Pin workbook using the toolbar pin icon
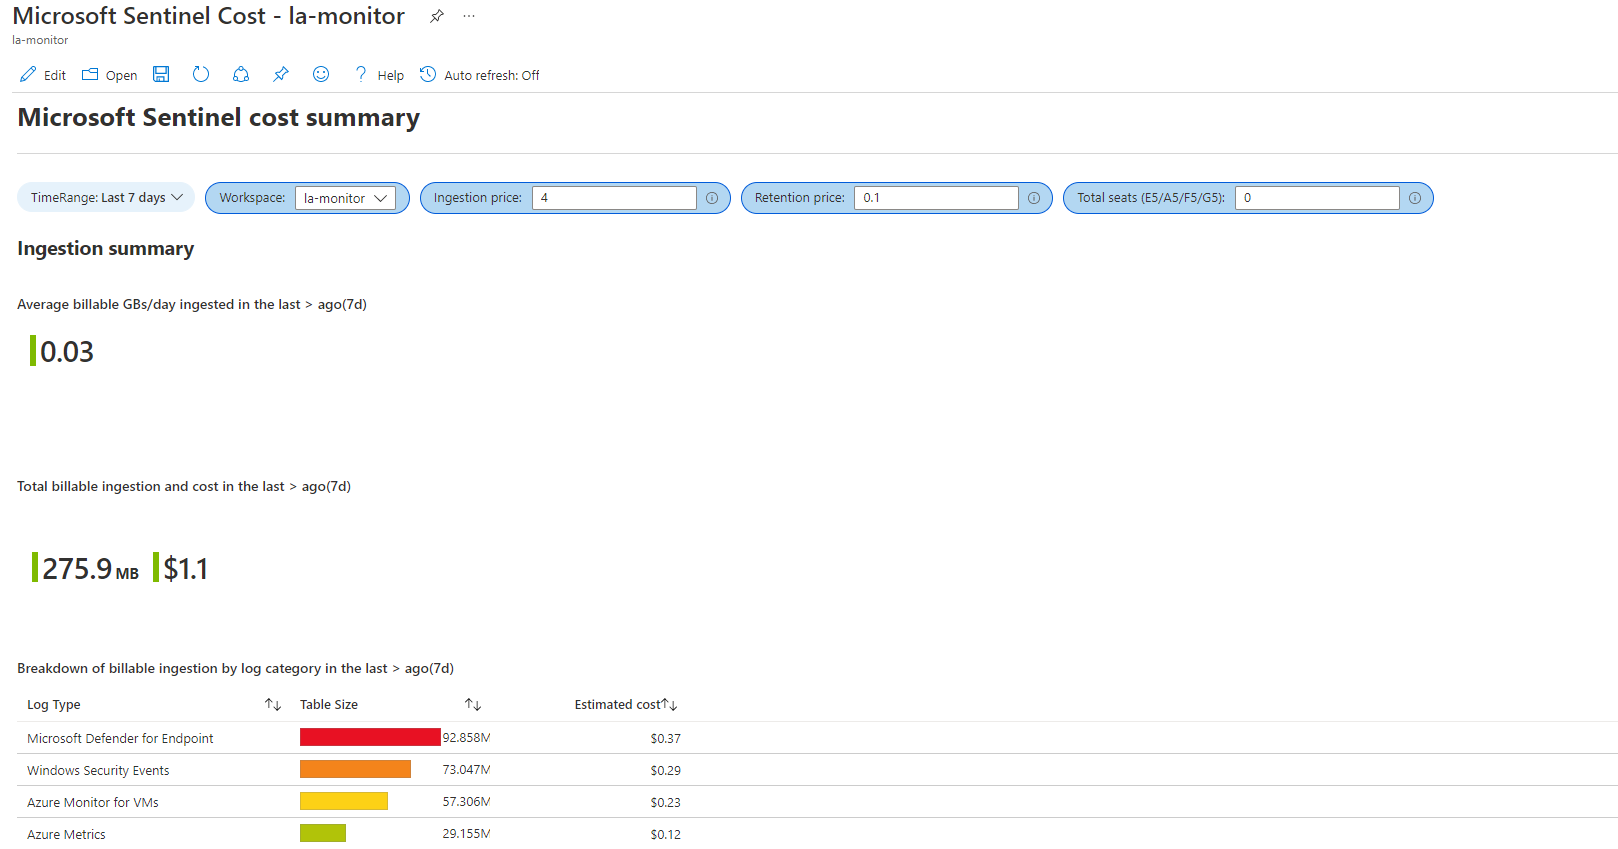Image resolution: width=1618 pixels, height=849 pixels. [281, 74]
